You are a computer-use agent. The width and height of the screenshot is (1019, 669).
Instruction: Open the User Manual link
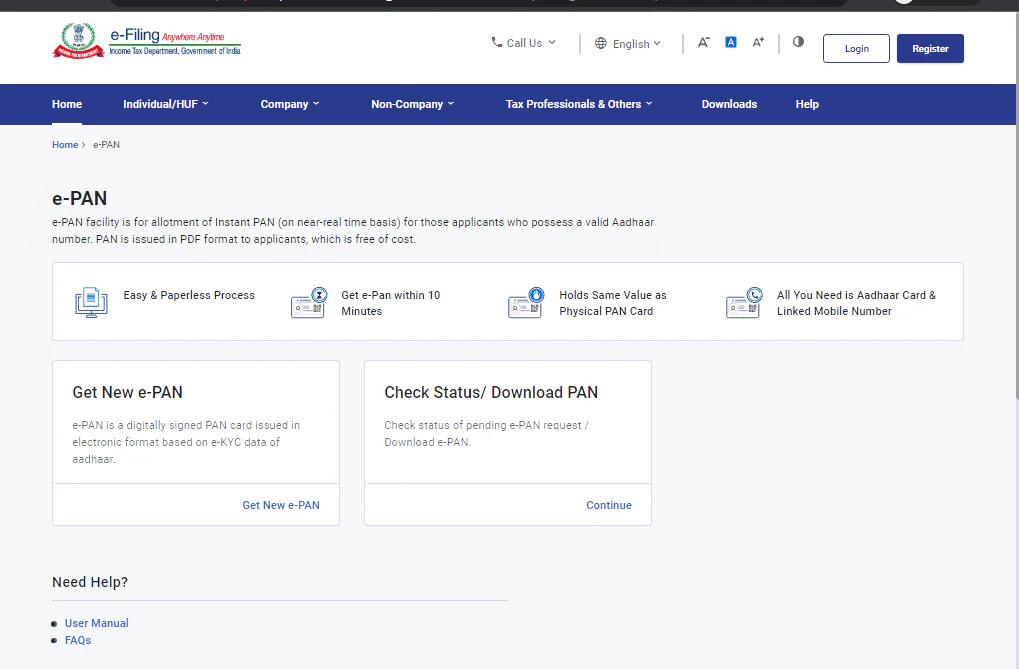pyautogui.click(x=97, y=623)
